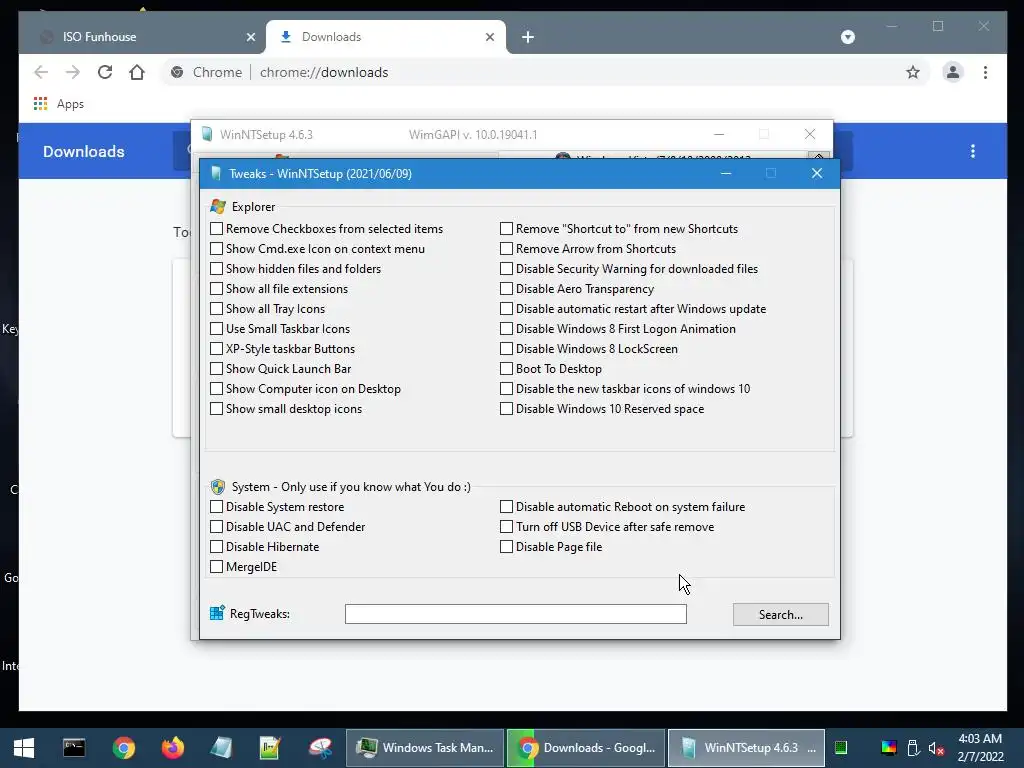
Task: Enable Show Quick Launch Bar
Action: coord(280,369)
